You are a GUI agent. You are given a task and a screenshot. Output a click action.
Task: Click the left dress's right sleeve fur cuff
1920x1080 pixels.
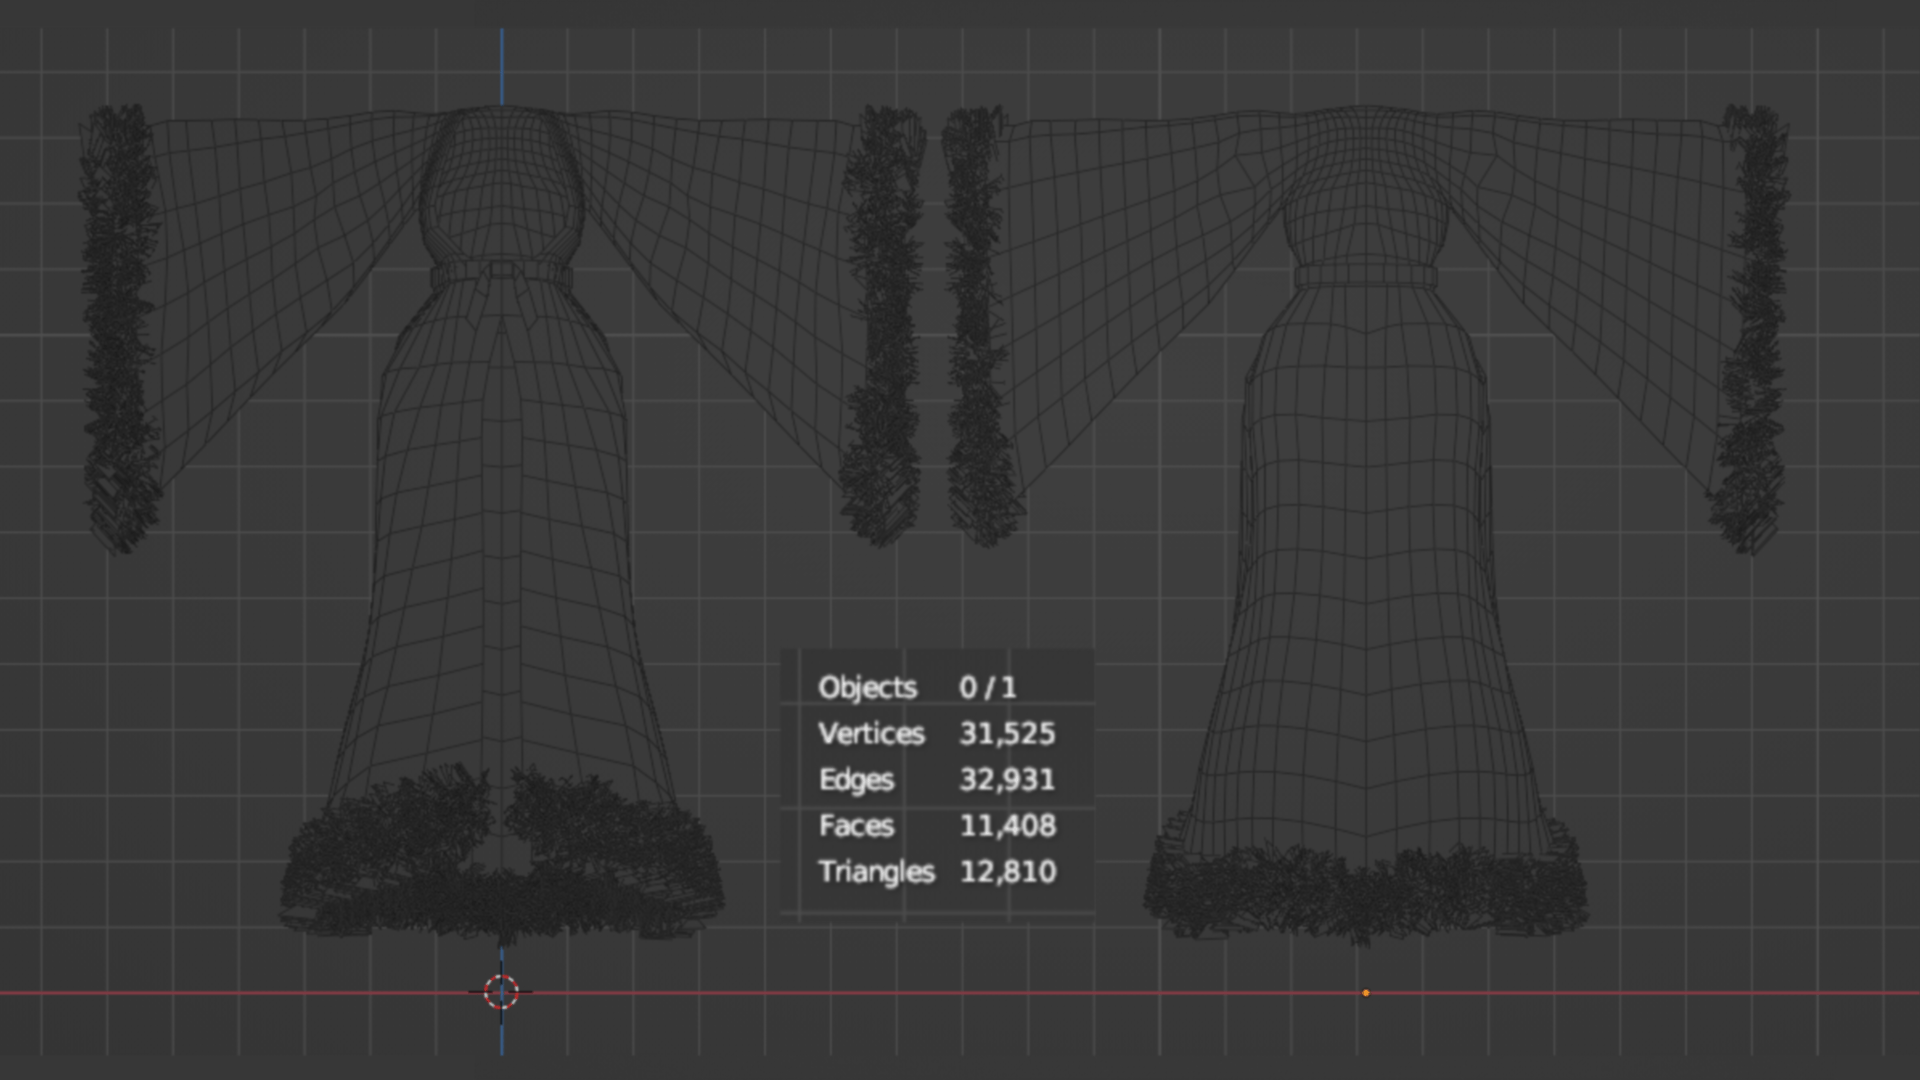pyautogui.click(x=882, y=325)
